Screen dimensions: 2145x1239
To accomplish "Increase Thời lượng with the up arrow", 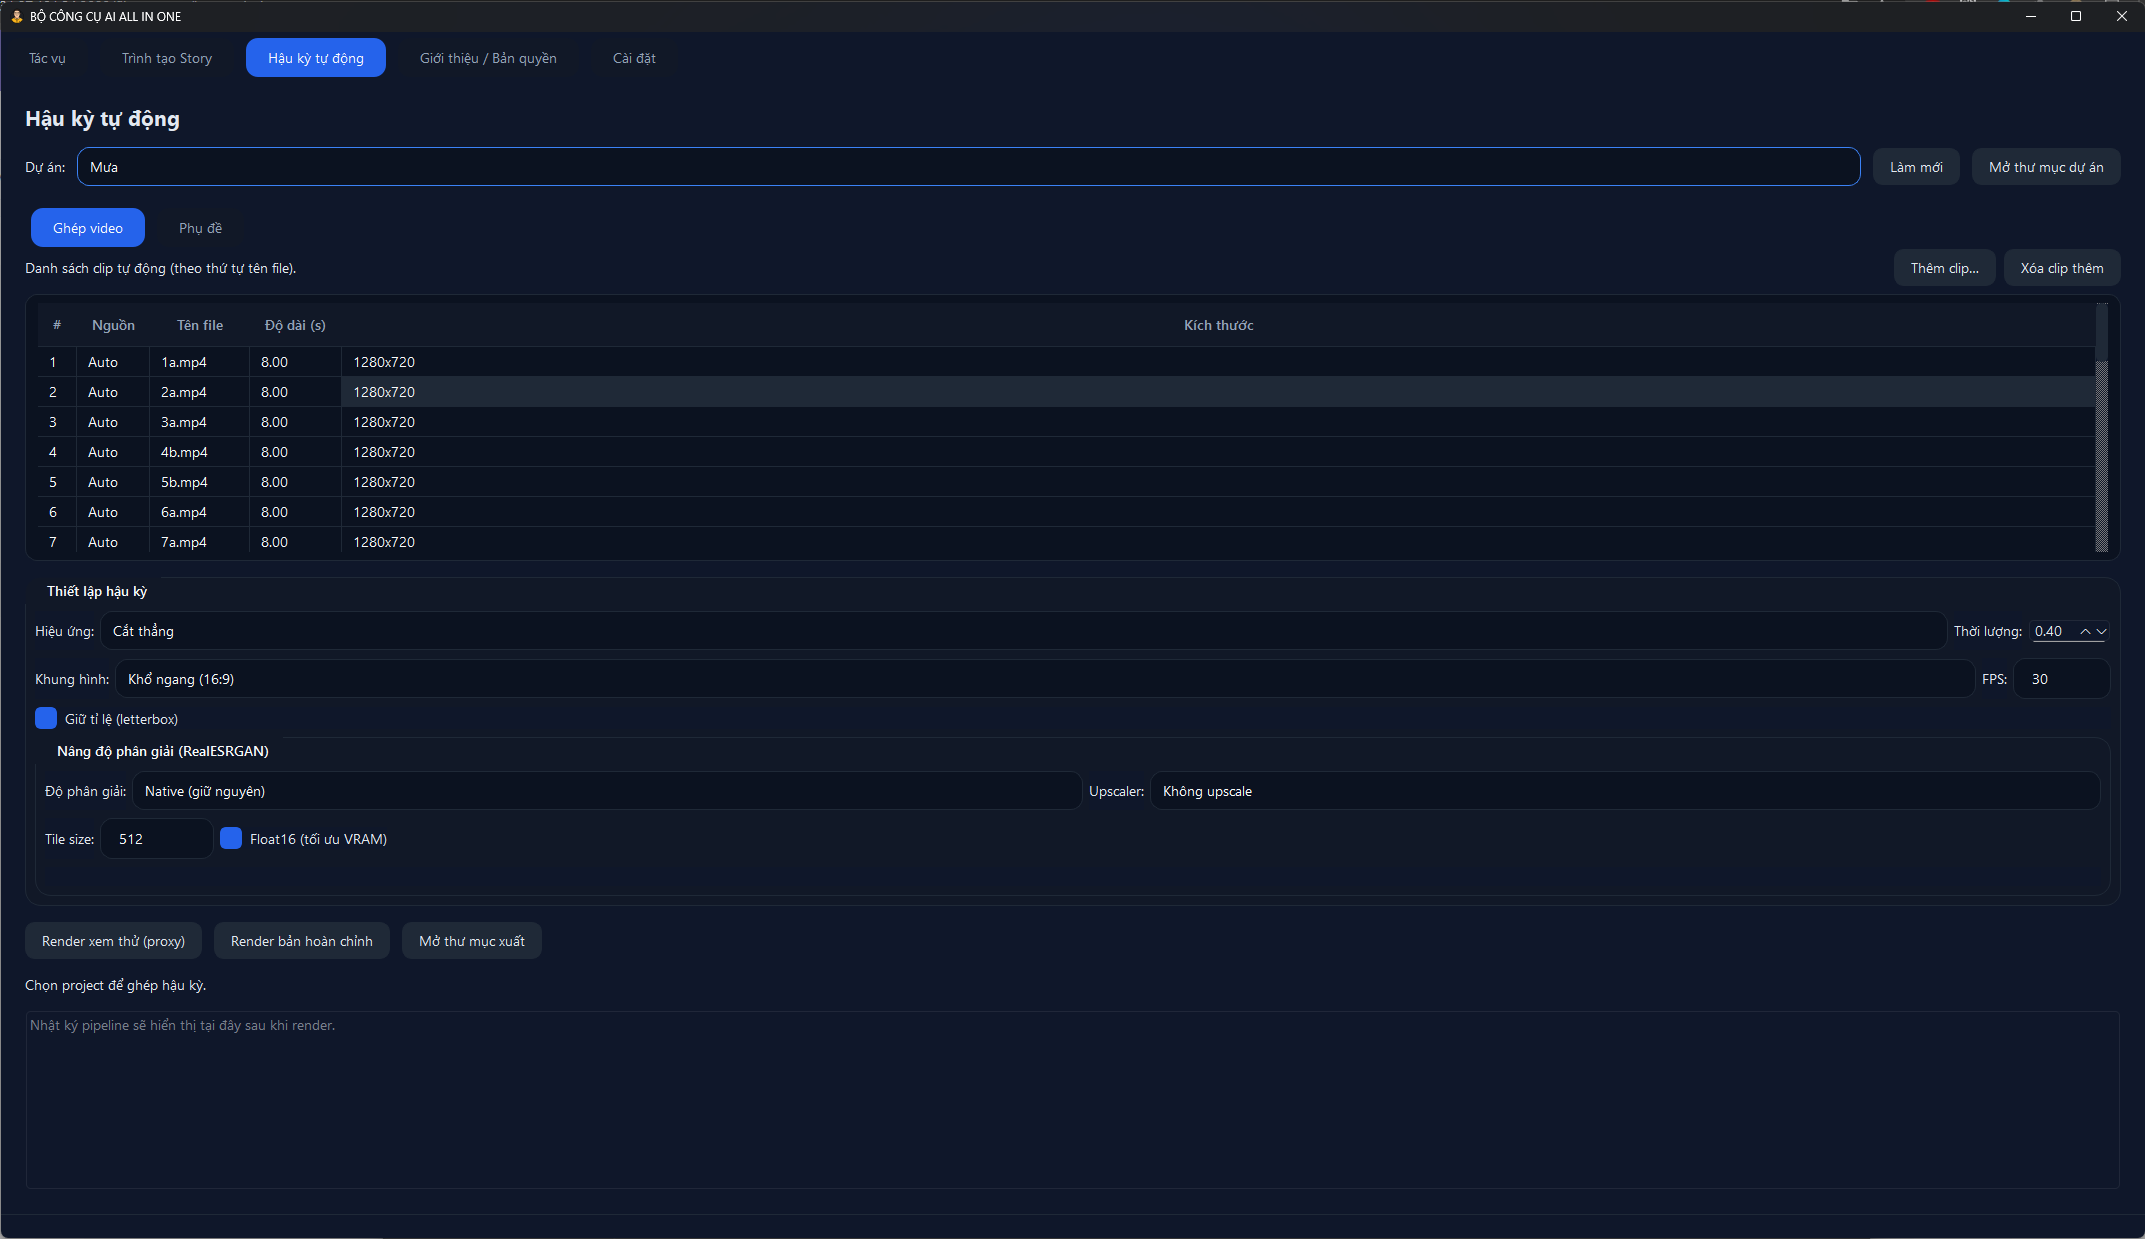I will pos(2085,631).
